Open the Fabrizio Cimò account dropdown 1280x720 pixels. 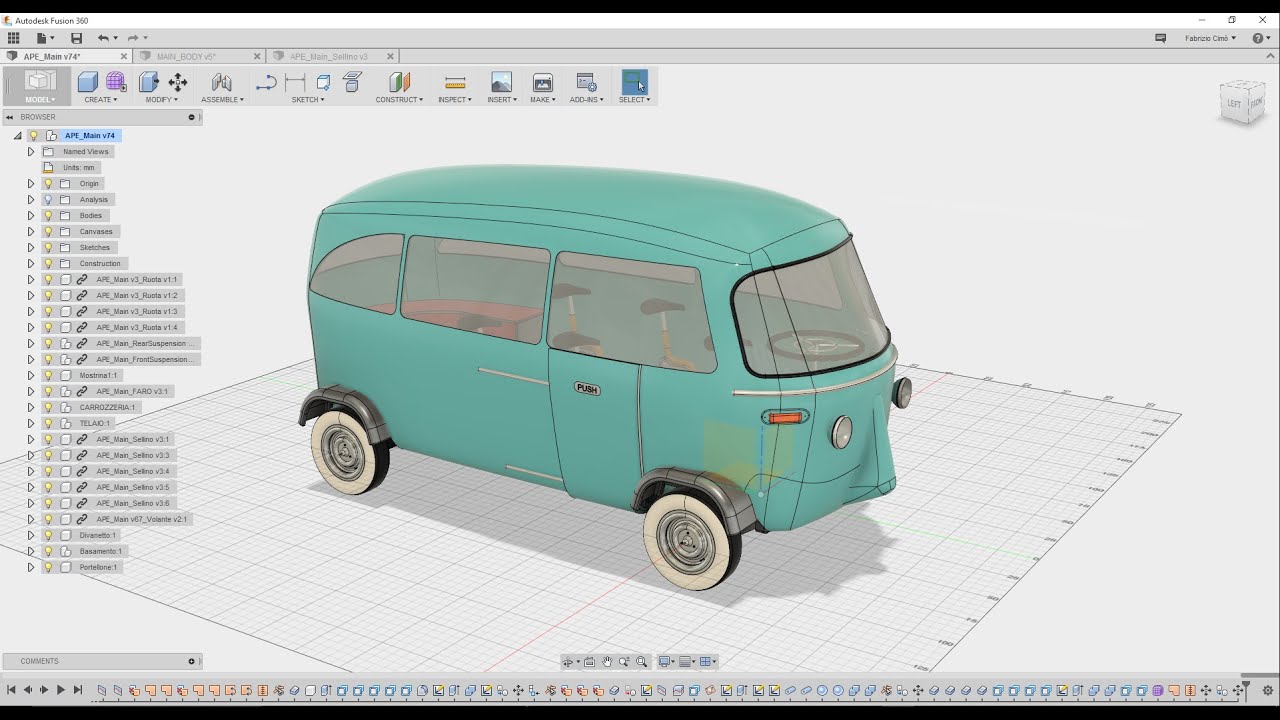[1210, 38]
